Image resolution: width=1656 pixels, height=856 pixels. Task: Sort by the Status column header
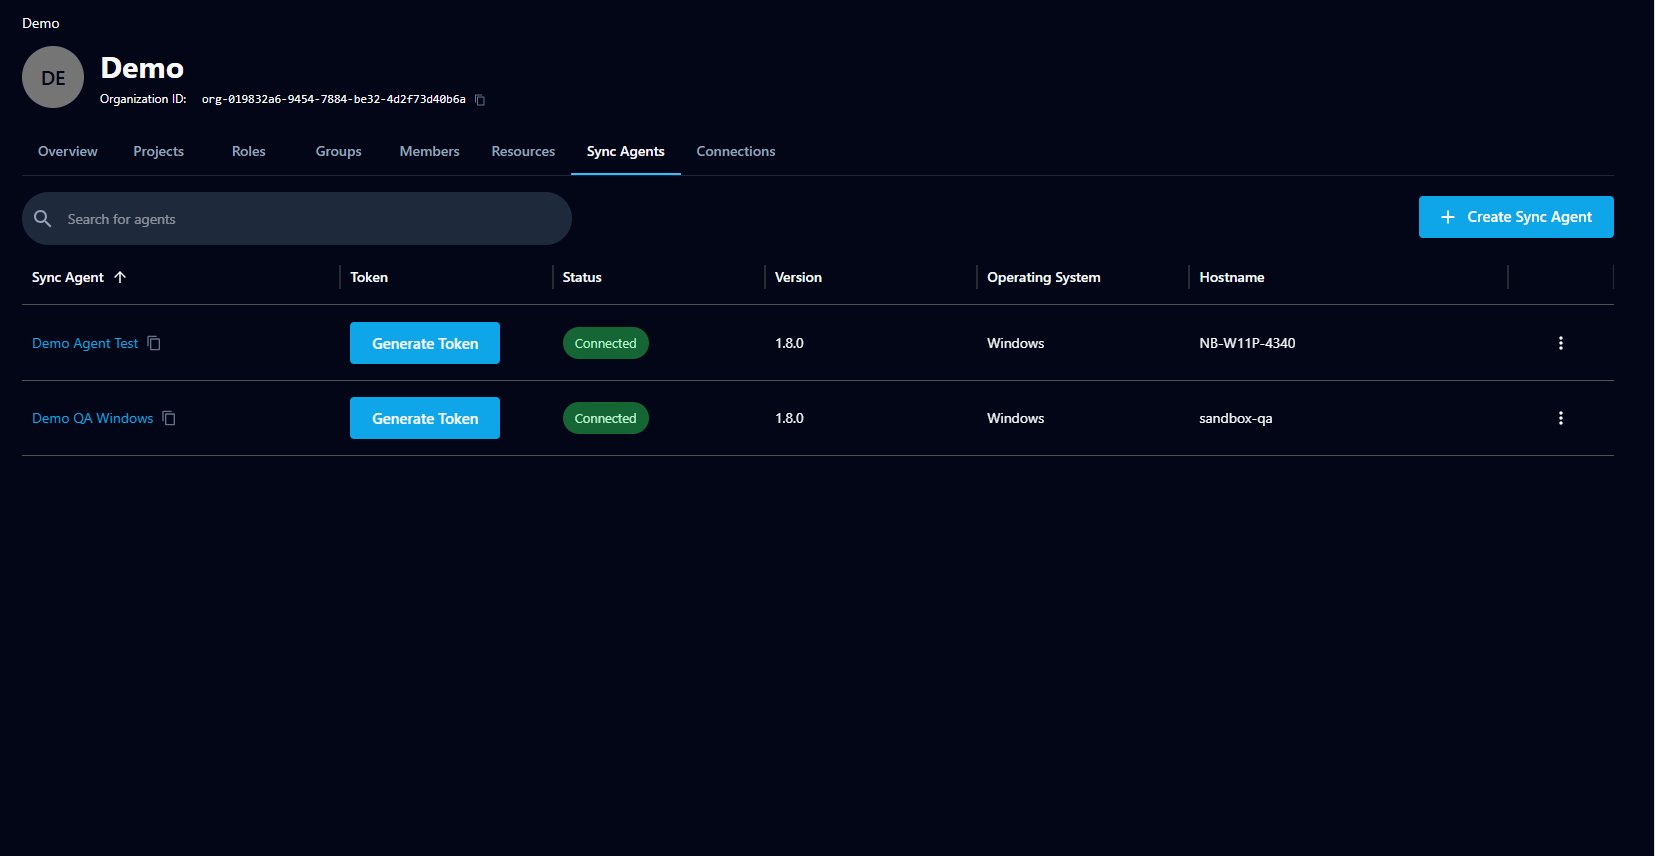pyautogui.click(x=582, y=277)
